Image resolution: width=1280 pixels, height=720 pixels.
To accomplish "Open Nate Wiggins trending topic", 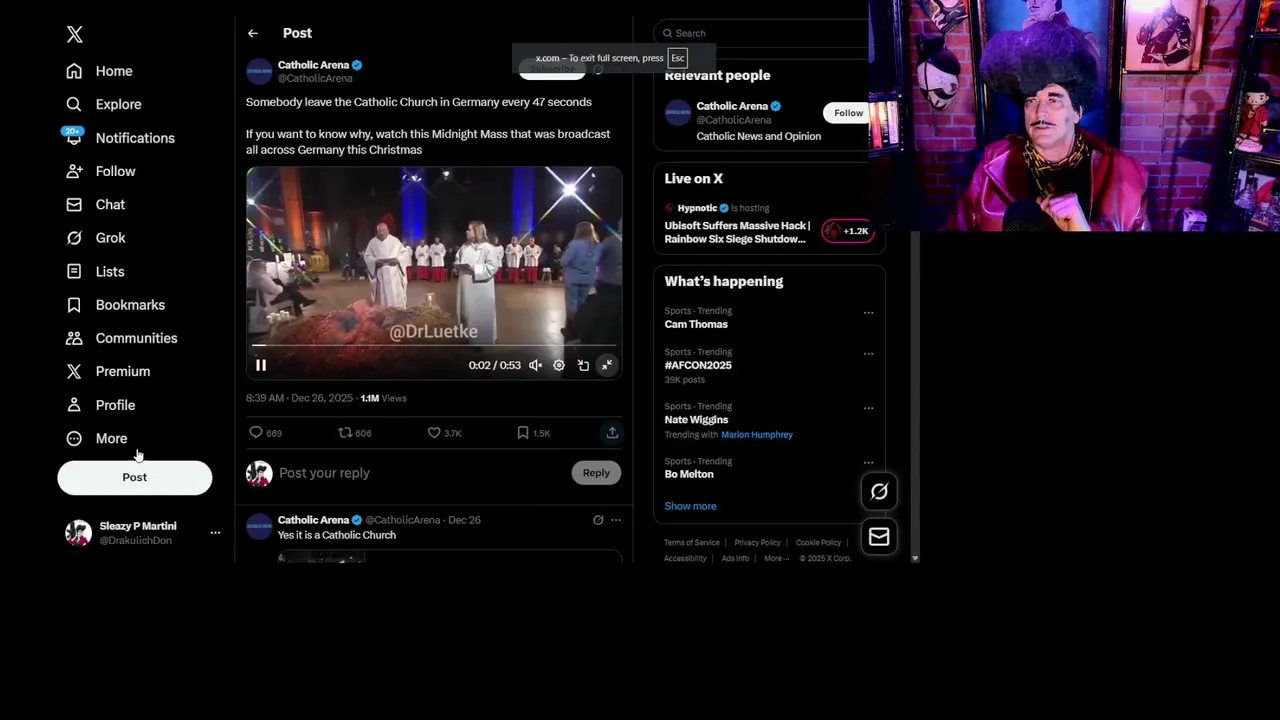I will (696, 420).
